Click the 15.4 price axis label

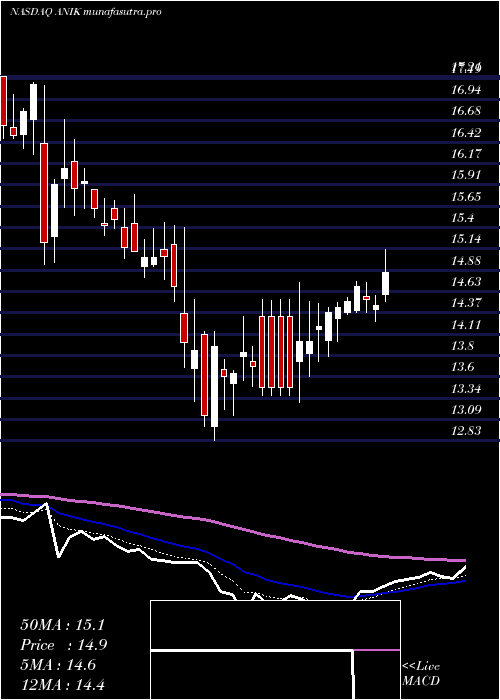click(x=463, y=218)
